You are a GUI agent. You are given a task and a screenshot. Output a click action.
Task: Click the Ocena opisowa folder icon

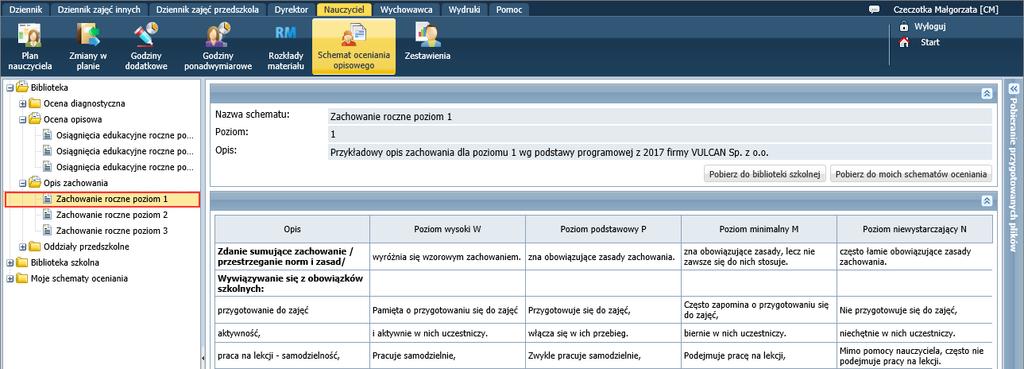[34, 119]
